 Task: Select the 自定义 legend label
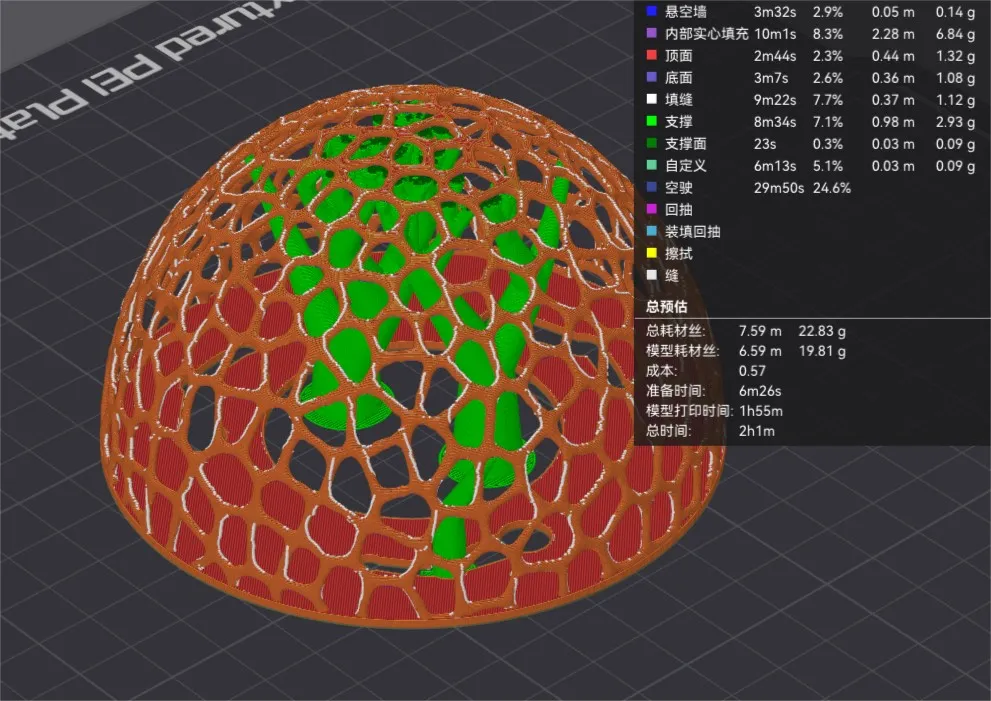tap(686, 166)
